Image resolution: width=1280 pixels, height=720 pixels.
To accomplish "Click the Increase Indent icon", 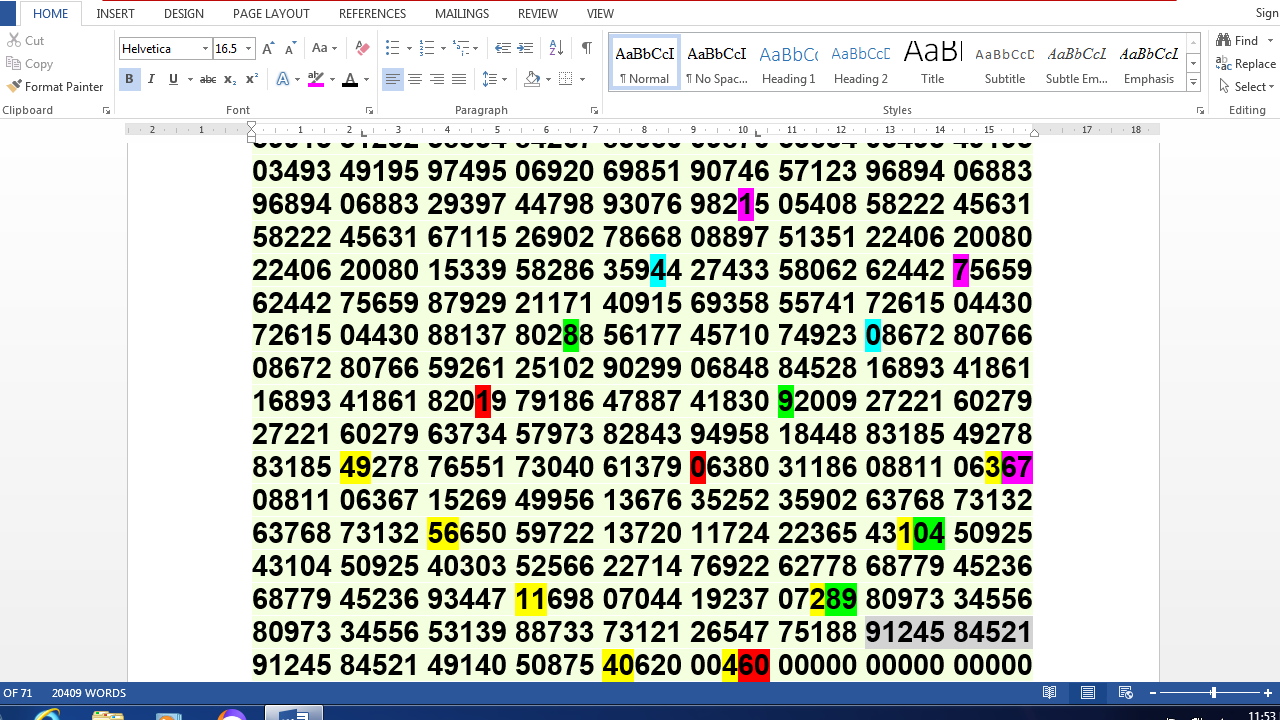I will tap(525, 48).
